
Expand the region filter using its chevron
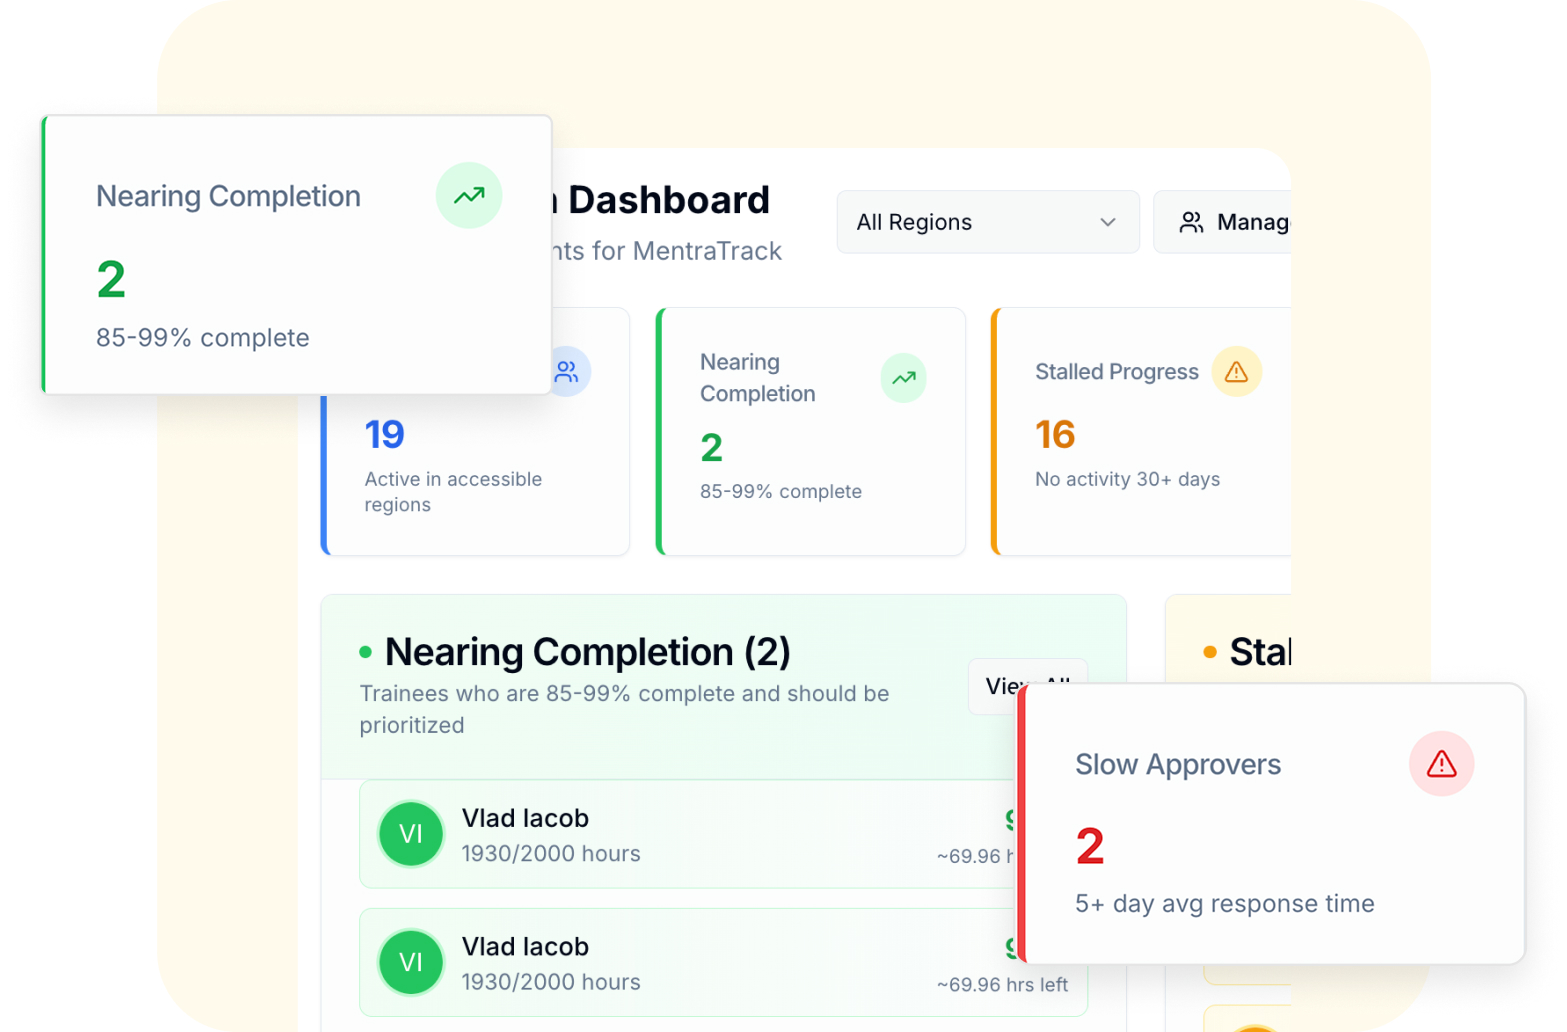click(1108, 222)
